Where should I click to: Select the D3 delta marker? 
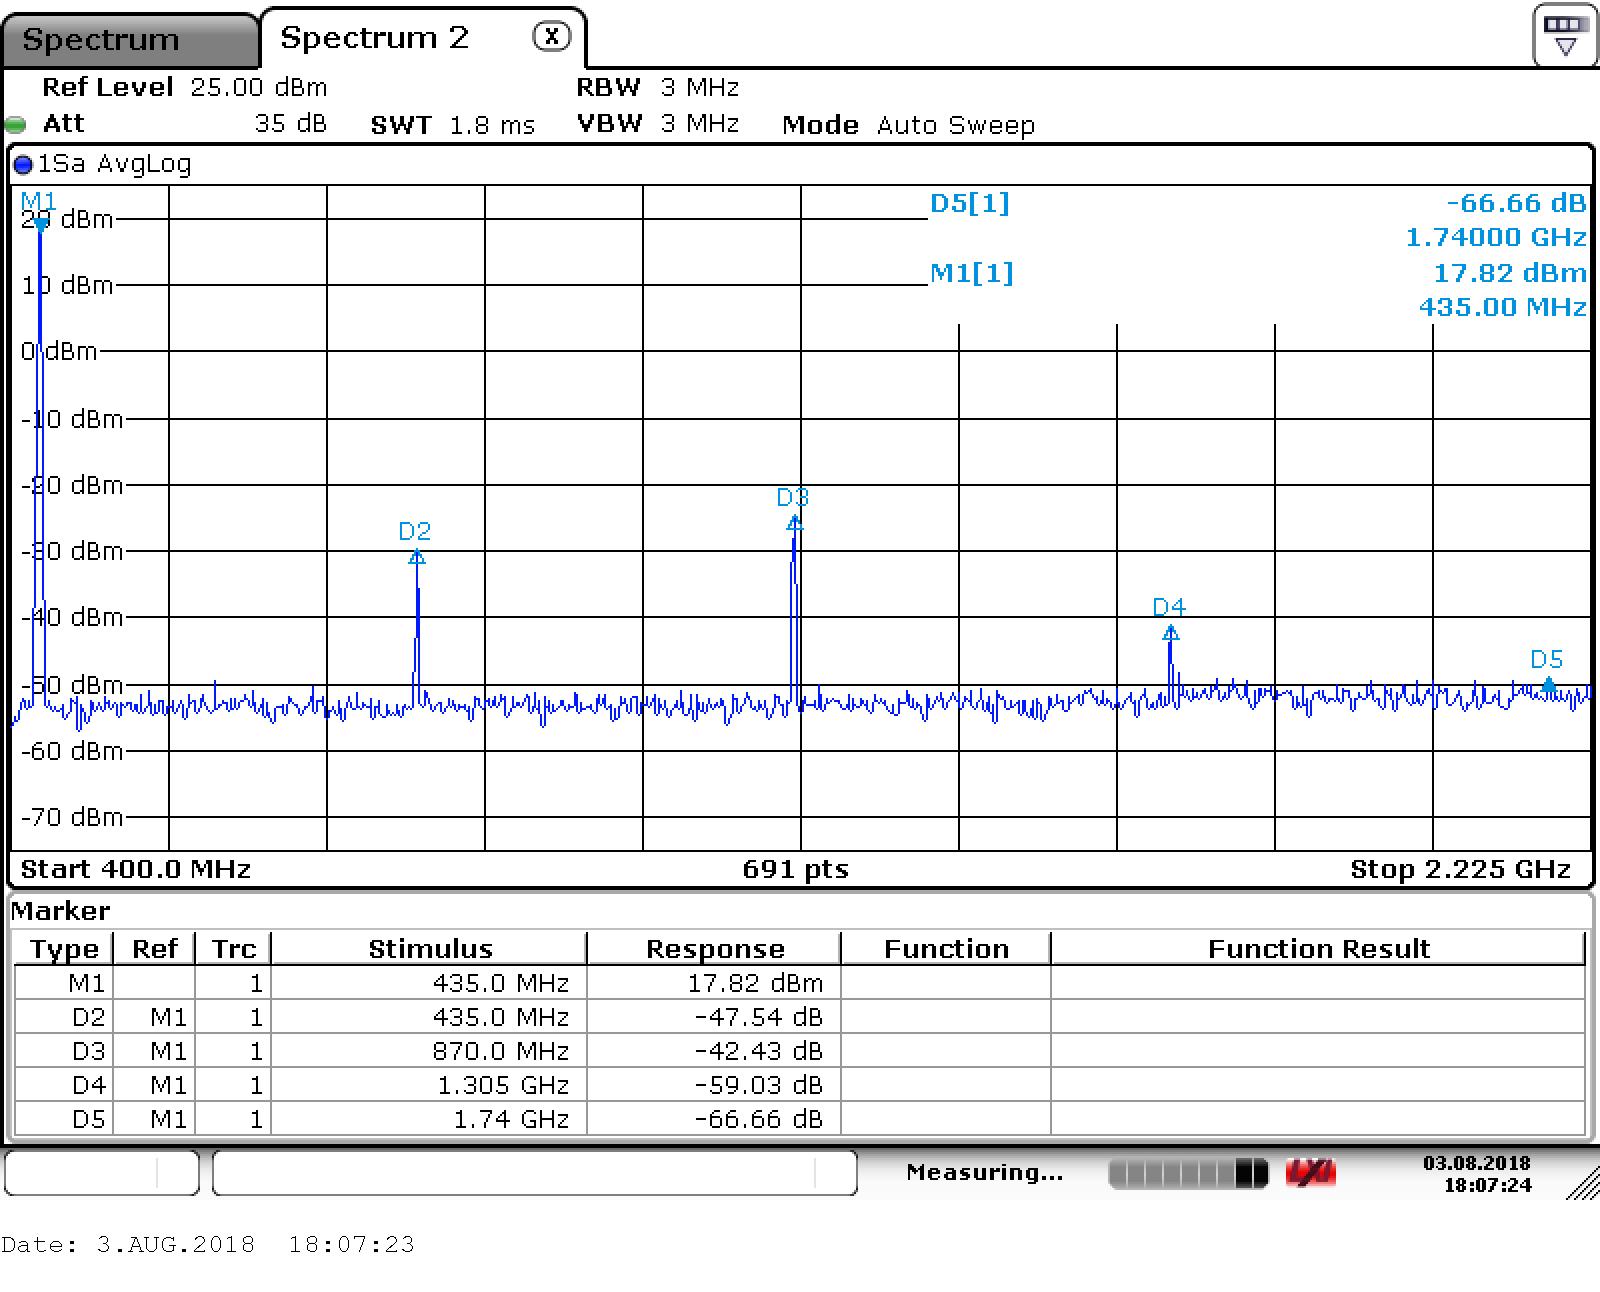[x=795, y=522]
